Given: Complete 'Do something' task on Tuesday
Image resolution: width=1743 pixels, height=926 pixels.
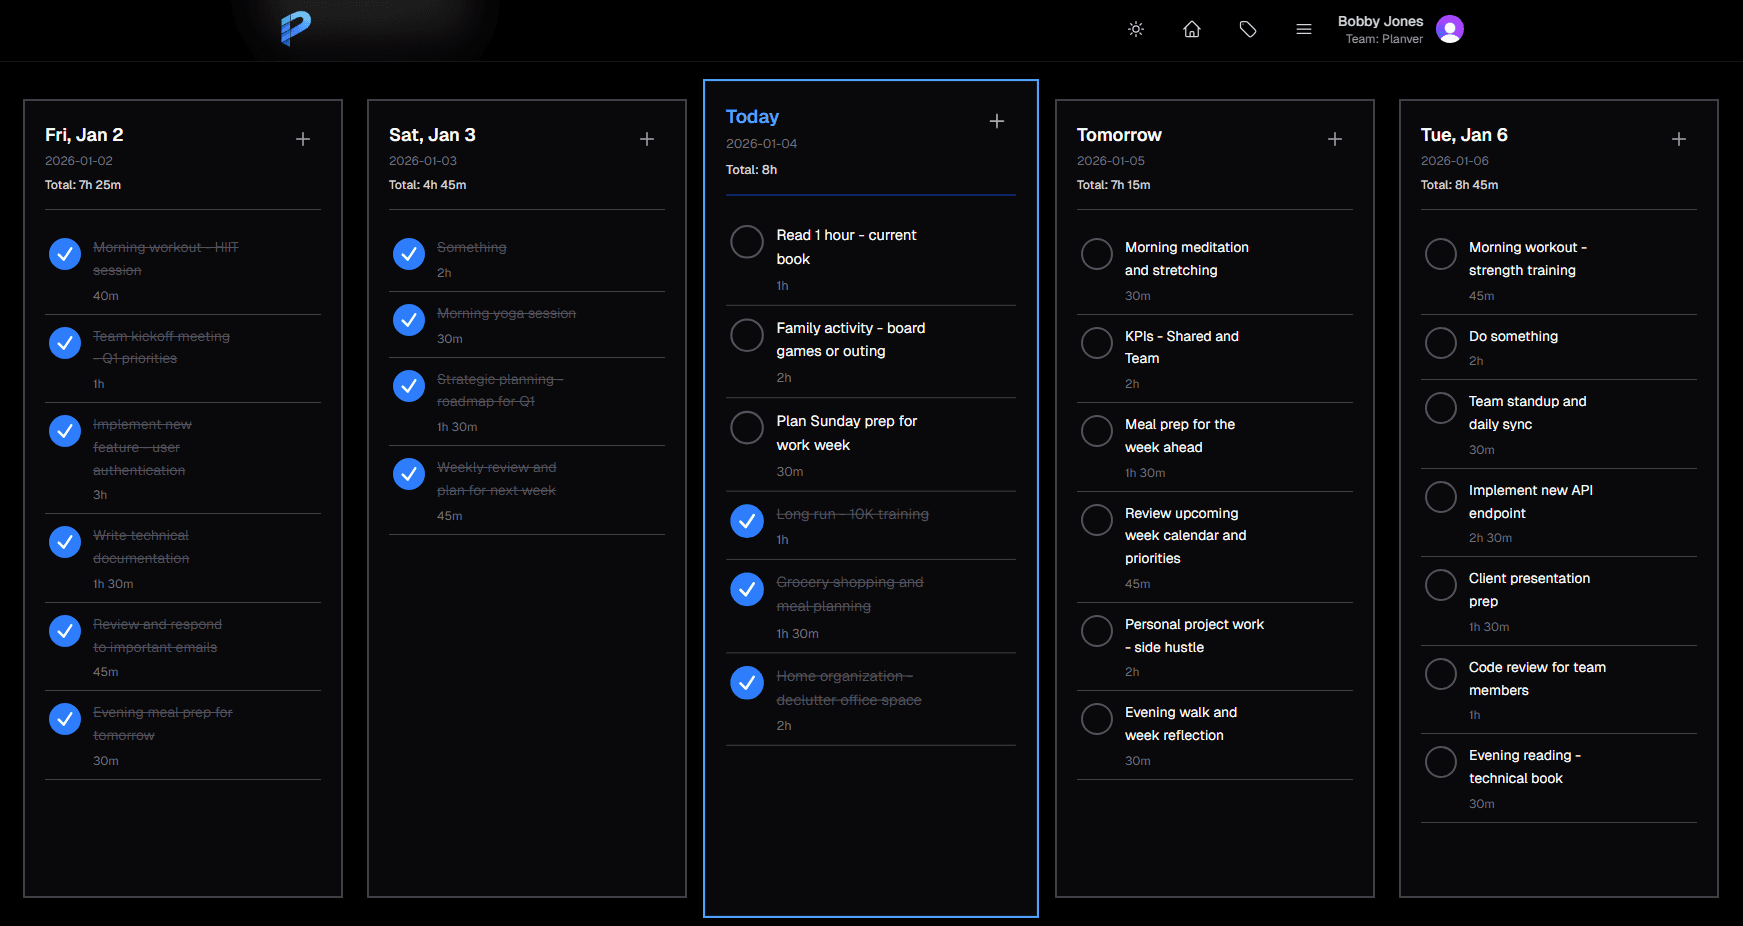Looking at the screenshot, I should (x=1441, y=343).
